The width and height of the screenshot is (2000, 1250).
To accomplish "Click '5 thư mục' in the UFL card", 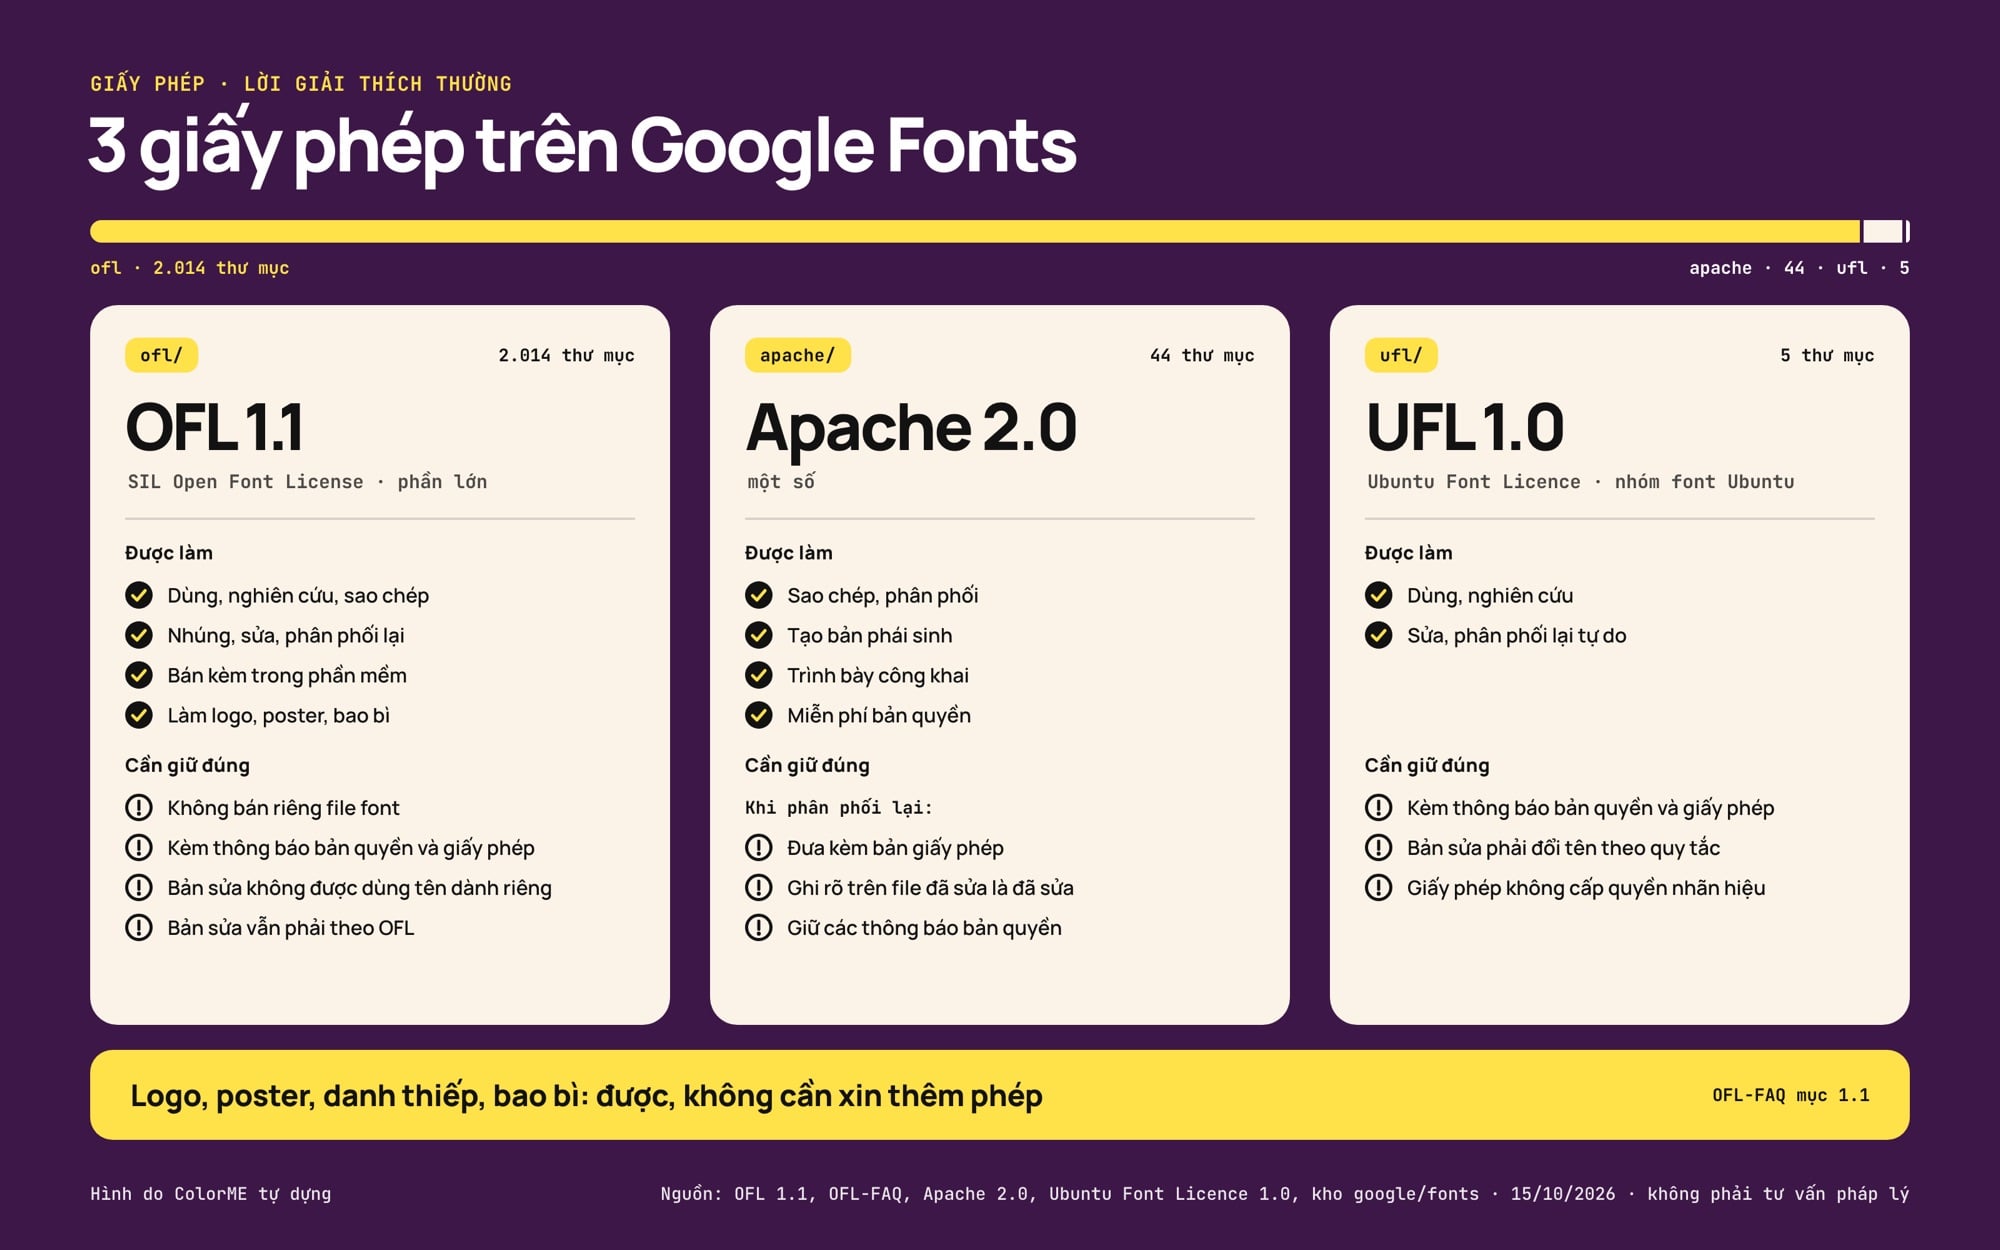I will (1827, 356).
